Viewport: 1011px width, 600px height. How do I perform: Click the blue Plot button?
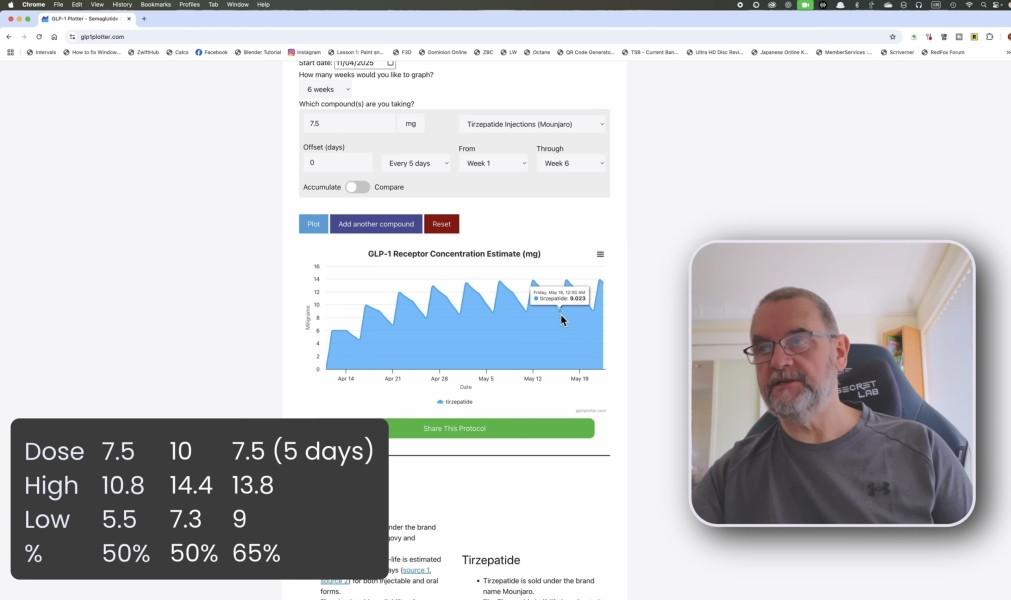pyautogui.click(x=313, y=224)
